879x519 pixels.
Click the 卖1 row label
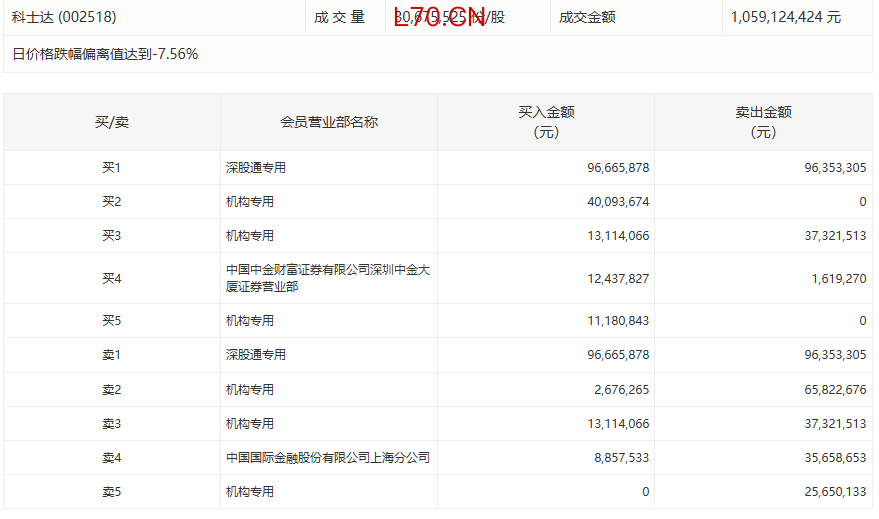(x=112, y=355)
